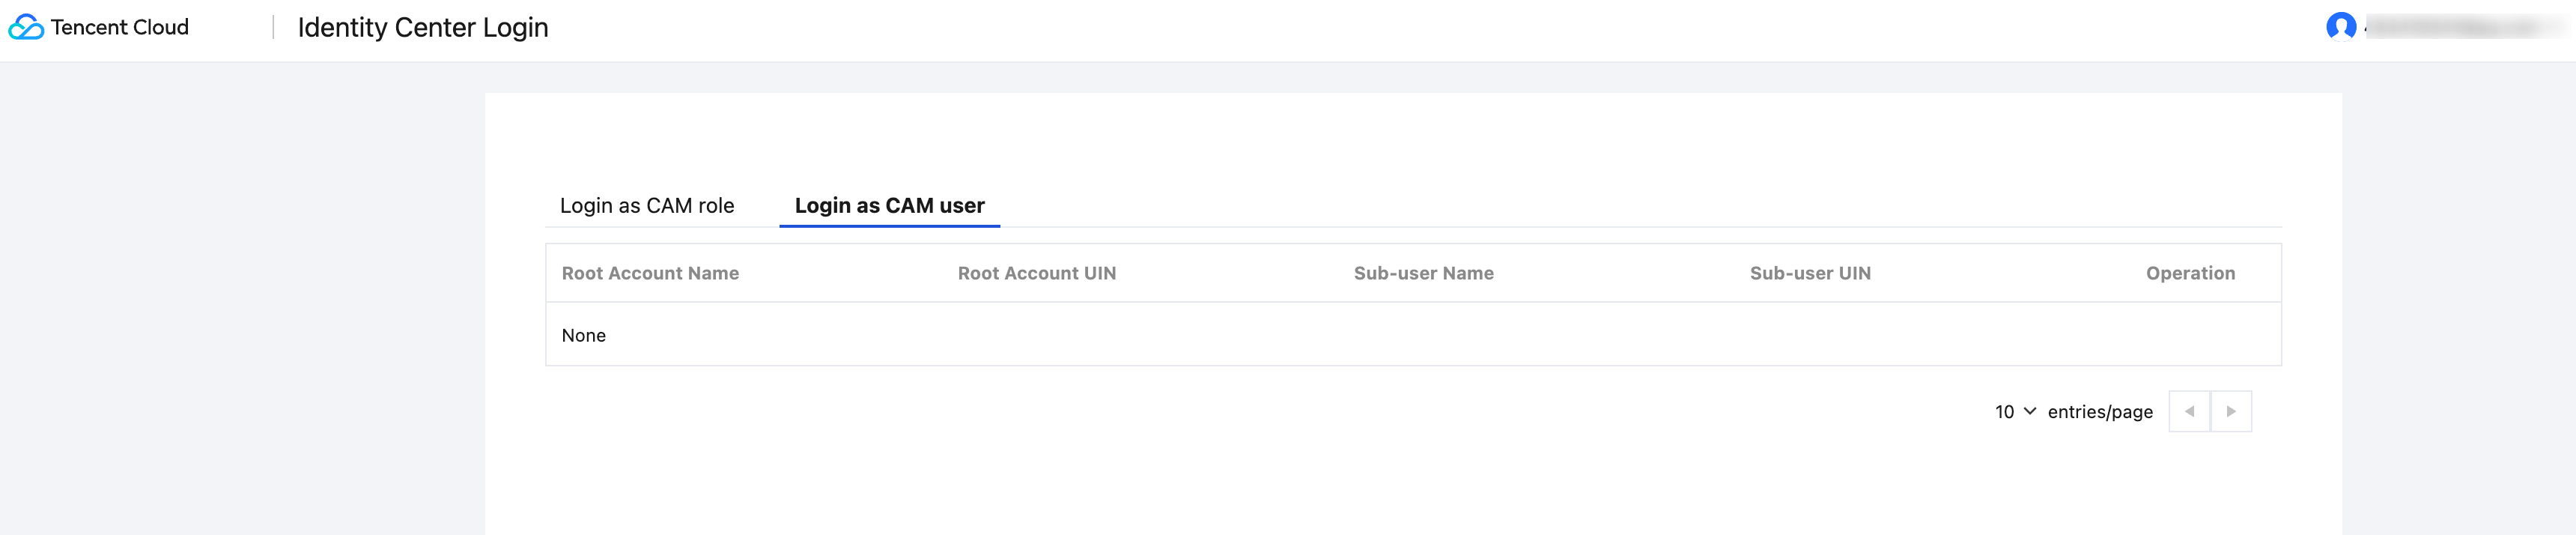Switch to Login as CAM role tab
Viewport: 2576px width, 535px height.
click(x=647, y=205)
